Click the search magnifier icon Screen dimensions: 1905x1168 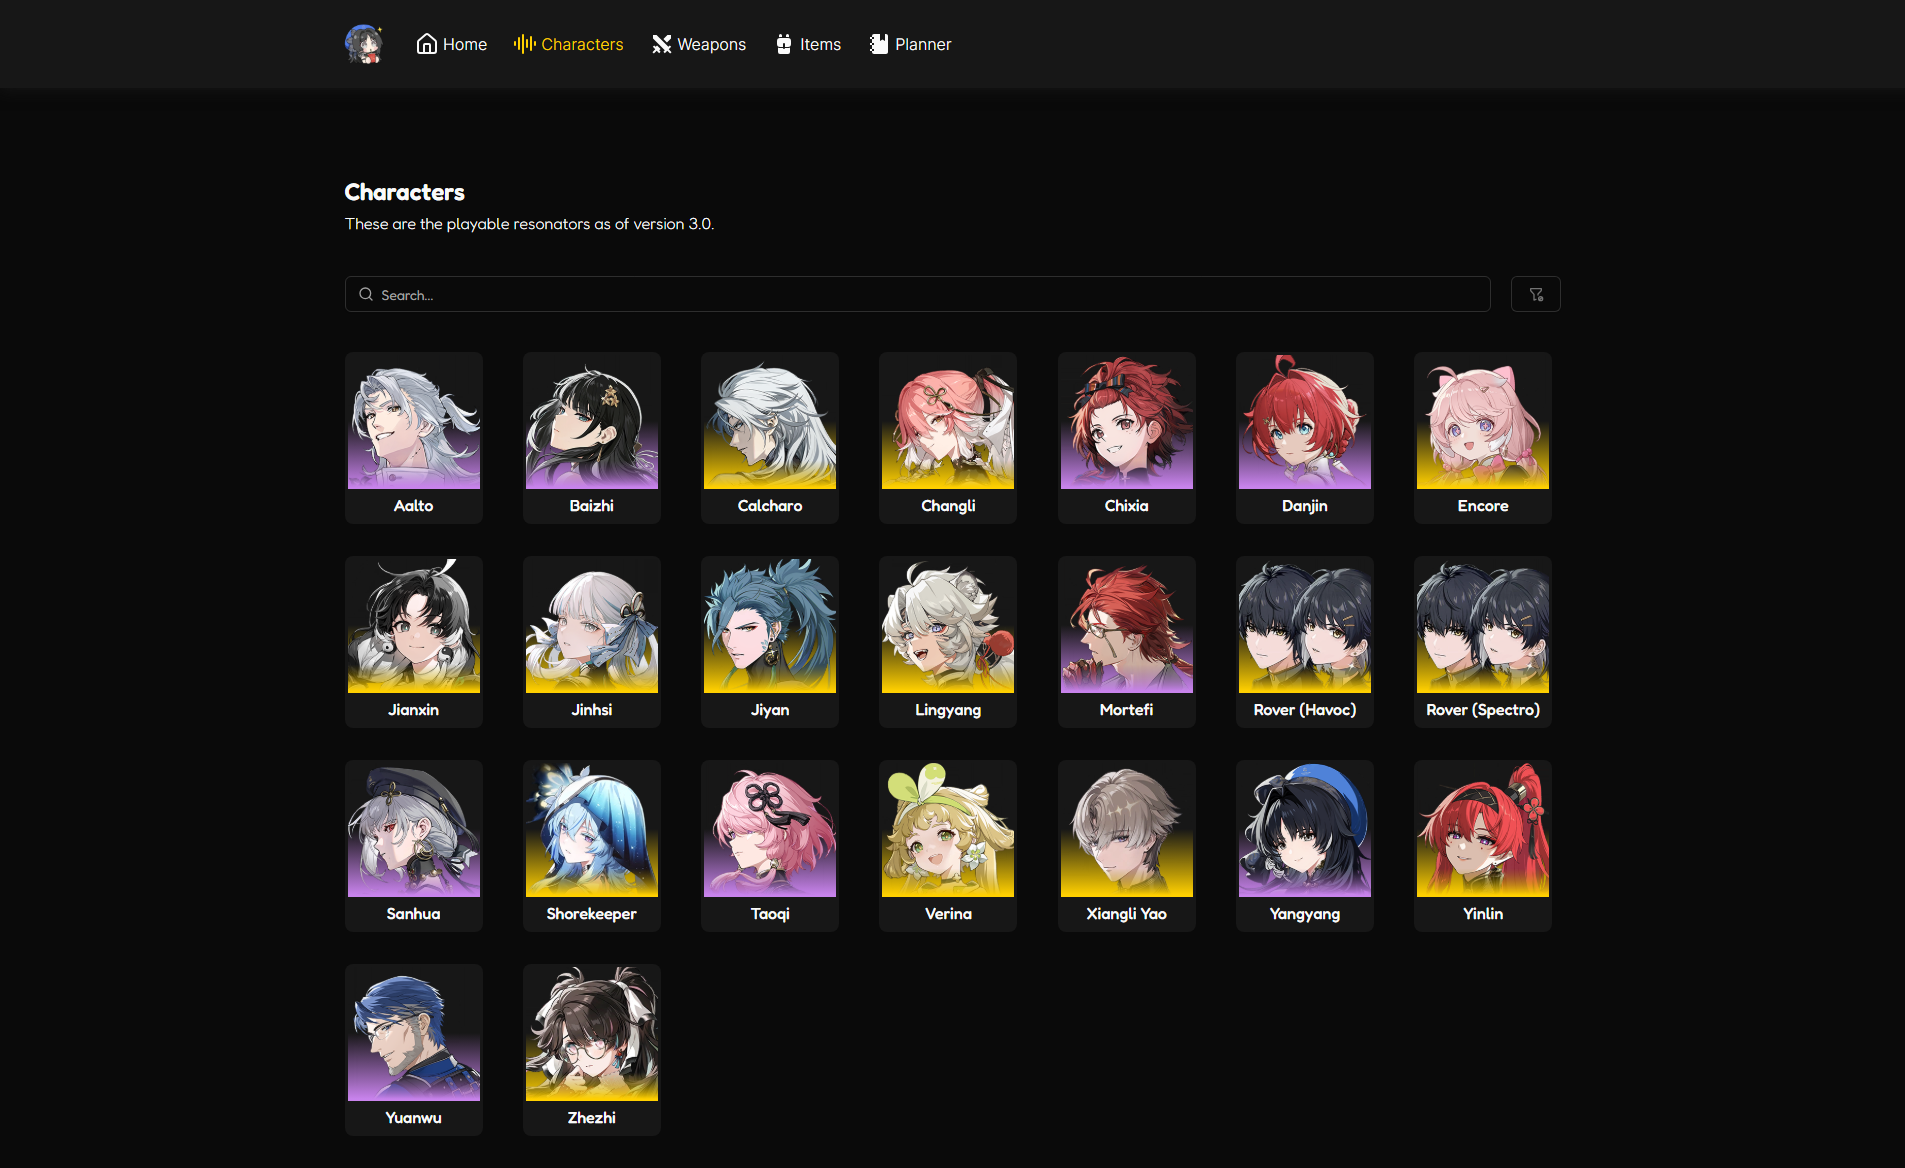tap(366, 294)
